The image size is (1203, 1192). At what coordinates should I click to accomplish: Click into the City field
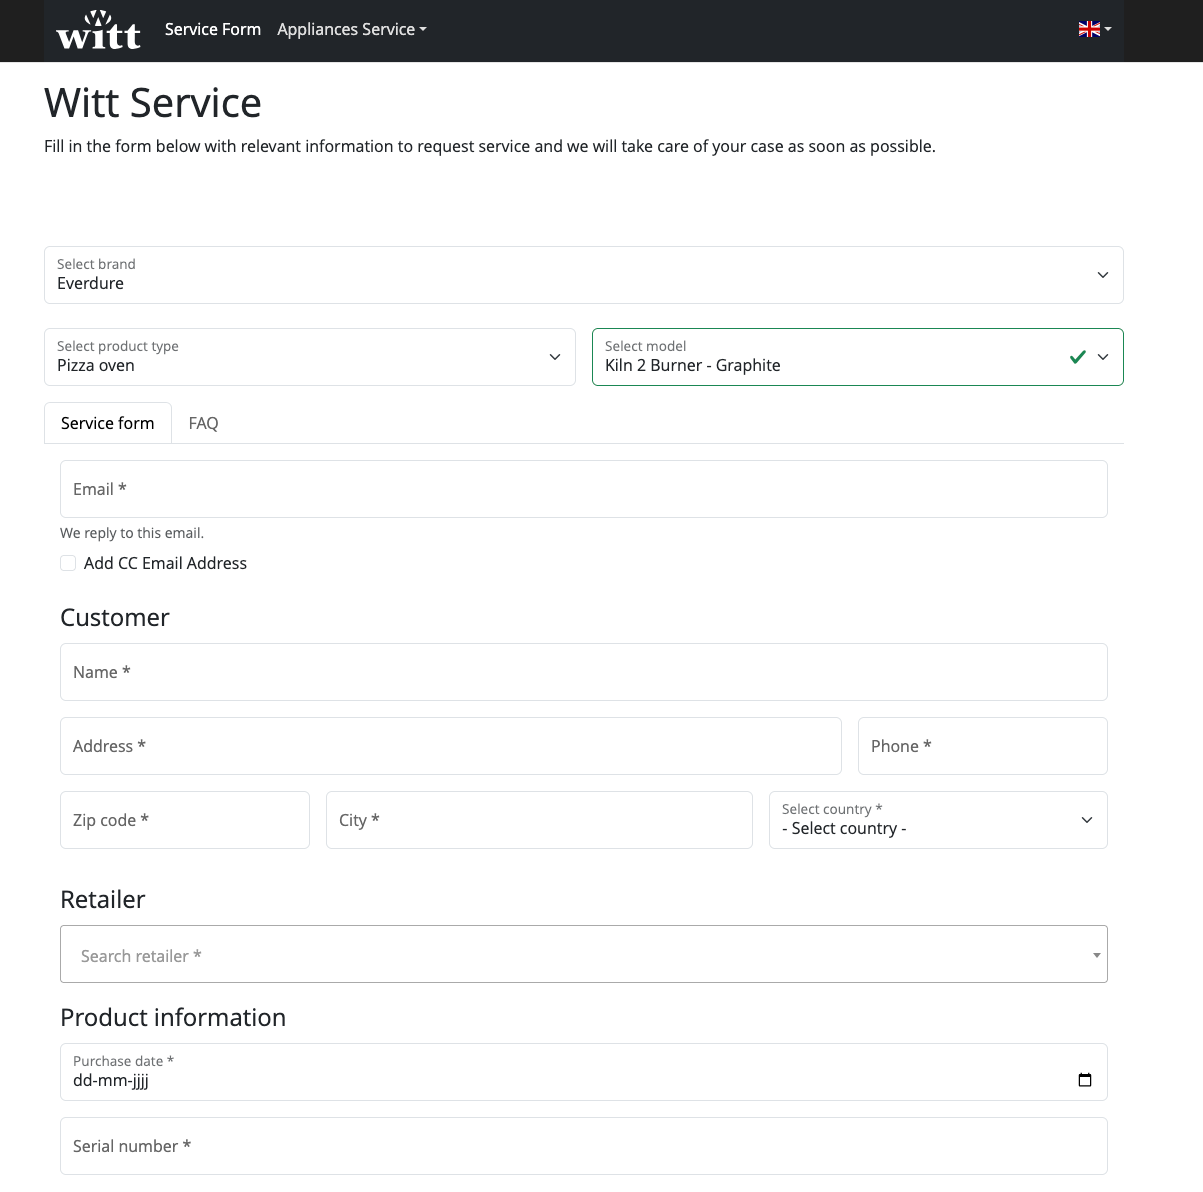click(538, 820)
